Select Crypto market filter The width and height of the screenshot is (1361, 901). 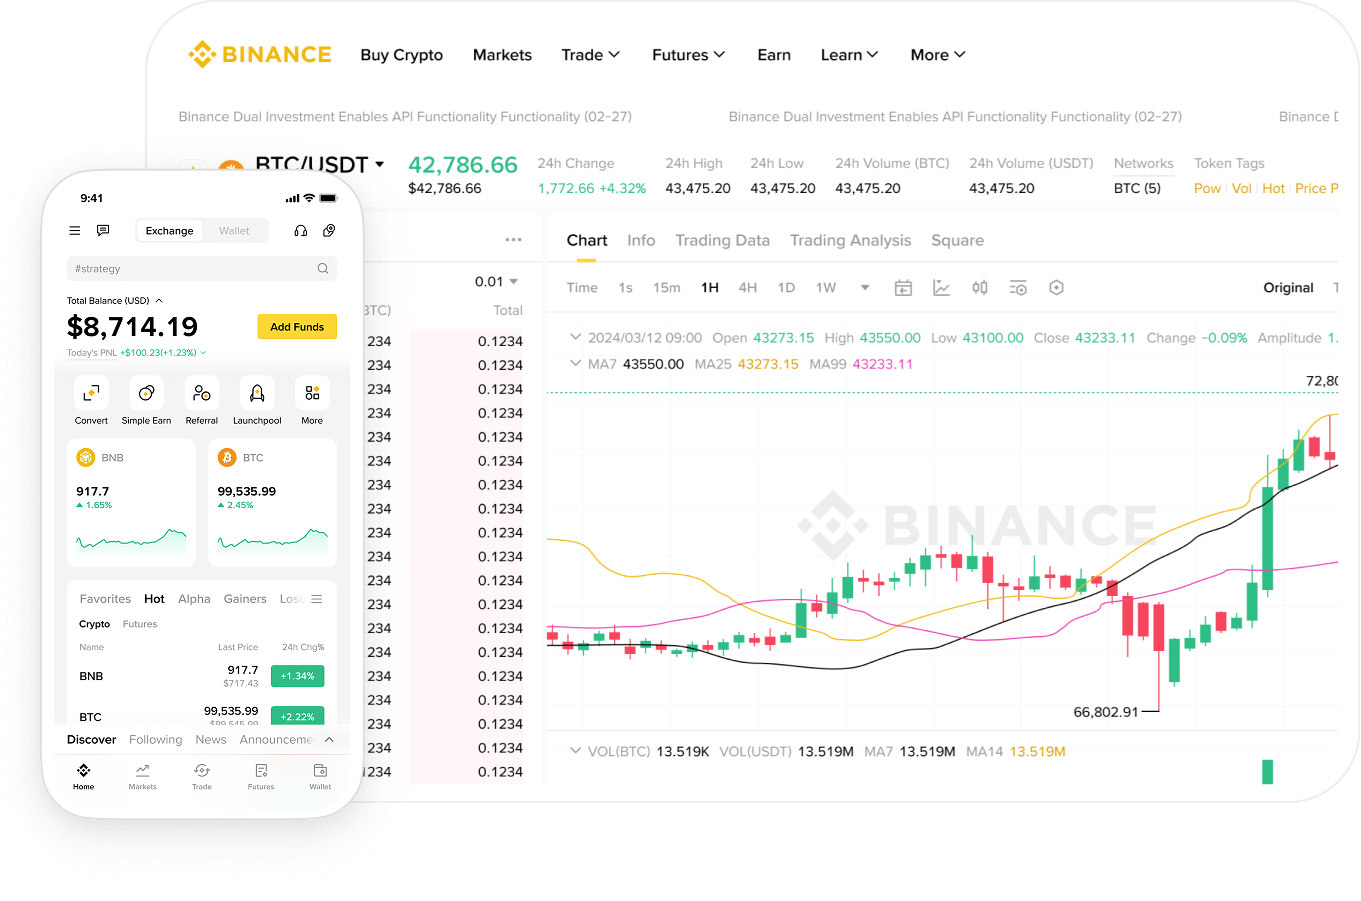tap(95, 624)
